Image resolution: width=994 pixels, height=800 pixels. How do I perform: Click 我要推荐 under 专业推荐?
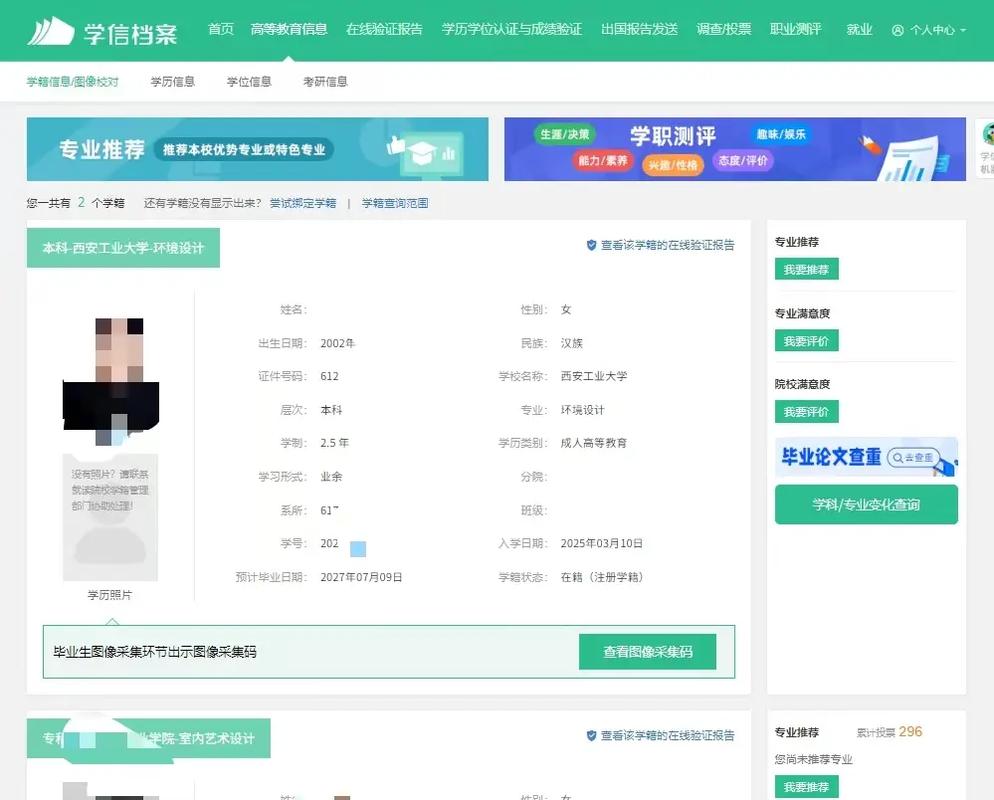(x=809, y=269)
